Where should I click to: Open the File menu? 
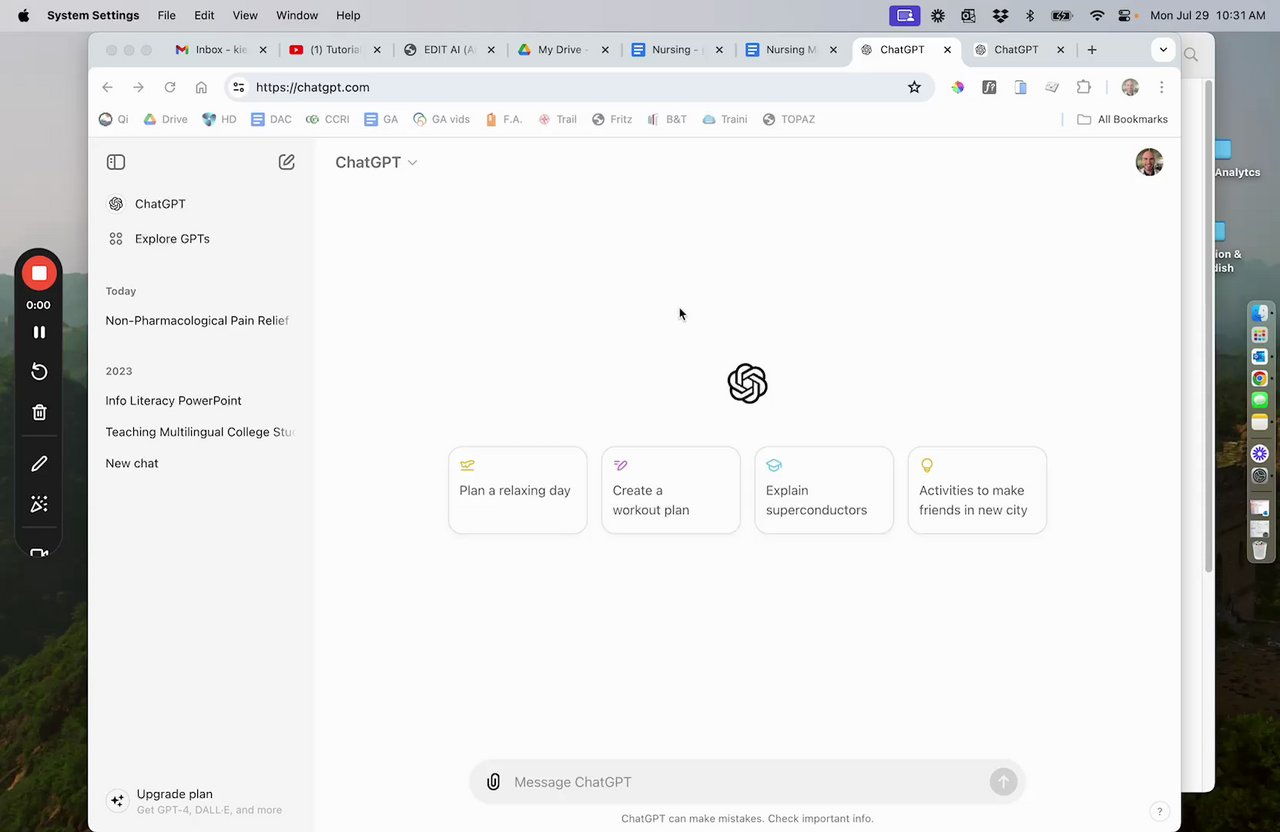167,15
